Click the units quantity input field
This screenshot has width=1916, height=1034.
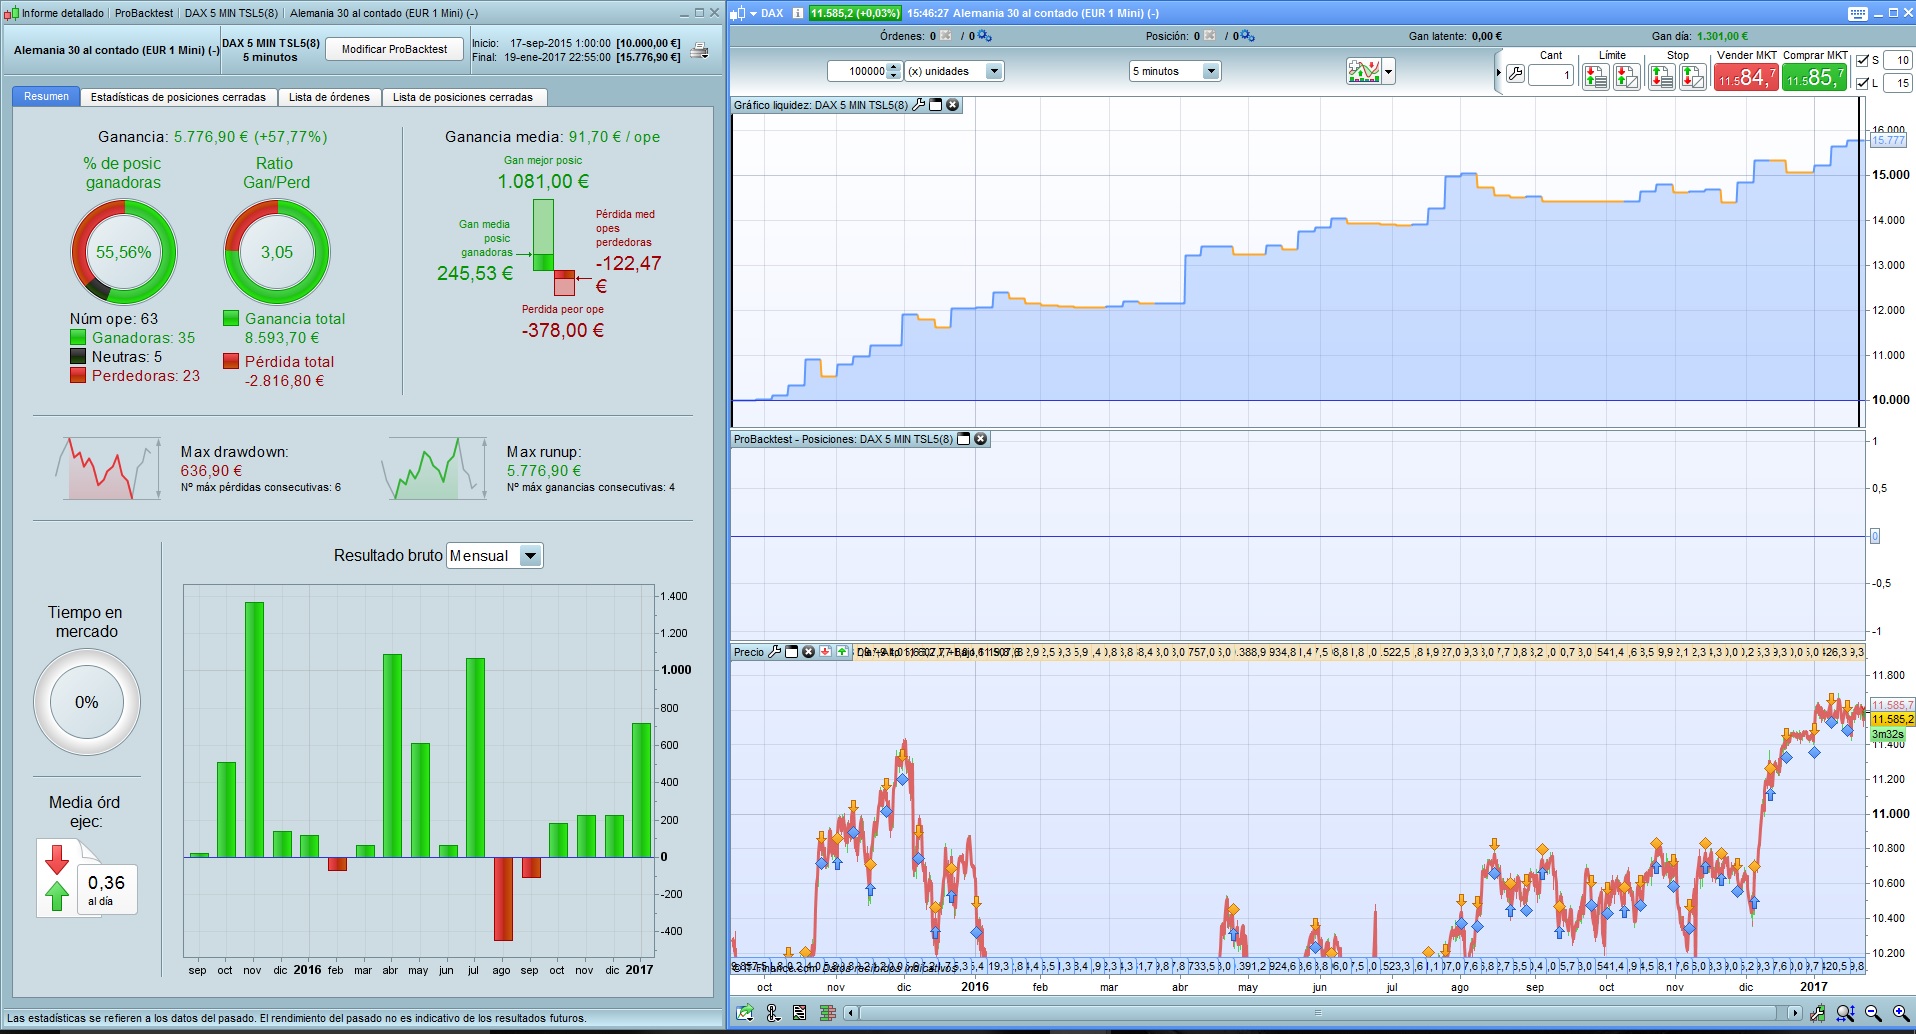(858, 71)
